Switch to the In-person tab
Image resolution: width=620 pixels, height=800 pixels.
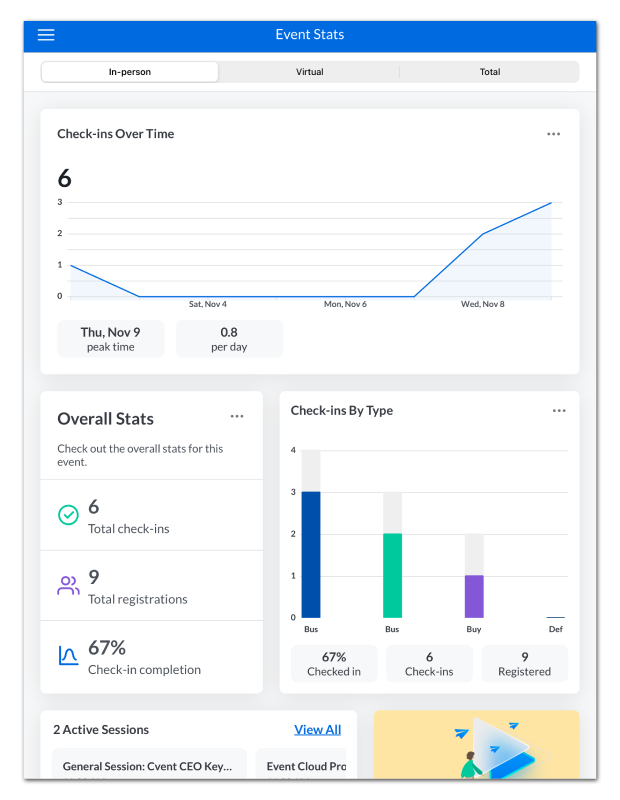pyautogui.click(x=130, y=72)
